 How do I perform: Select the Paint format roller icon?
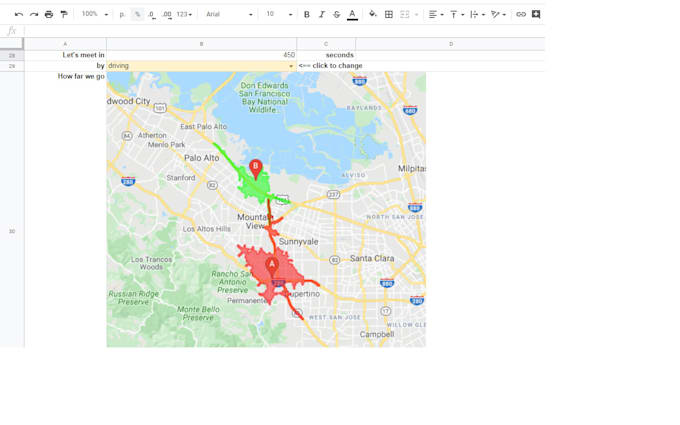pos(64,14)
